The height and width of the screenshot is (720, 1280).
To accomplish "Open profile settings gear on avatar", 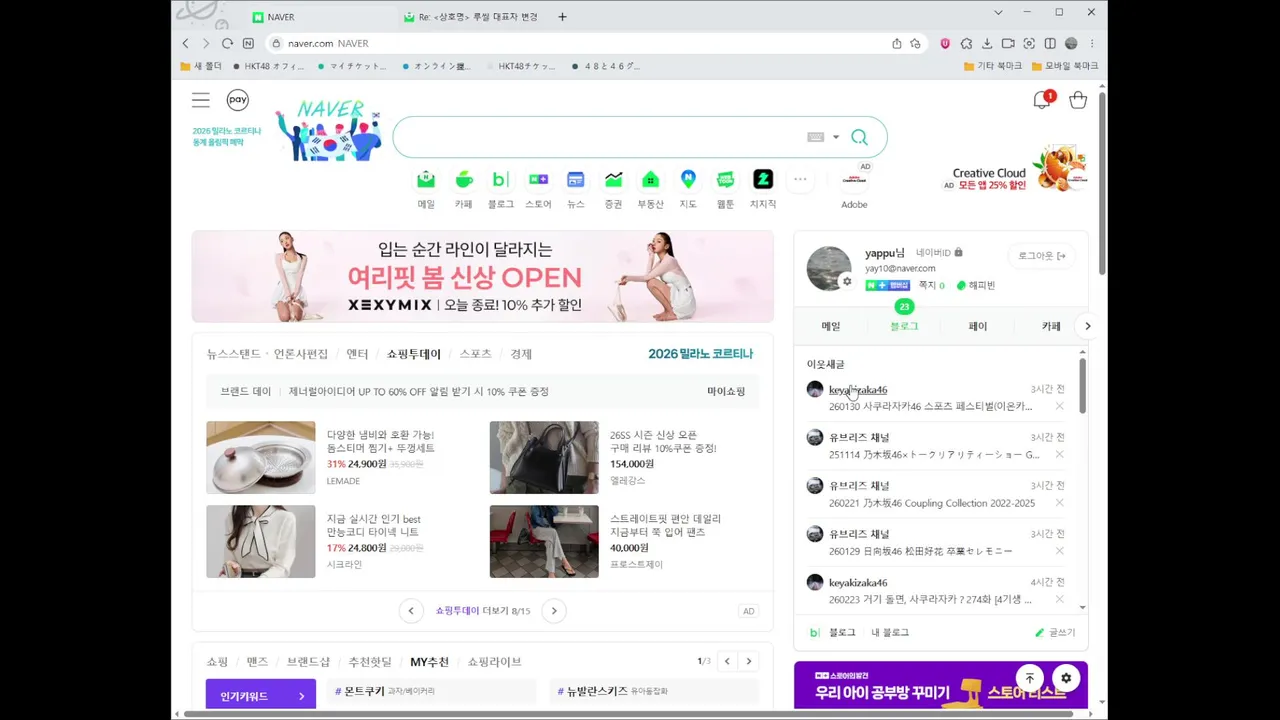I will [x=847, y=282].
